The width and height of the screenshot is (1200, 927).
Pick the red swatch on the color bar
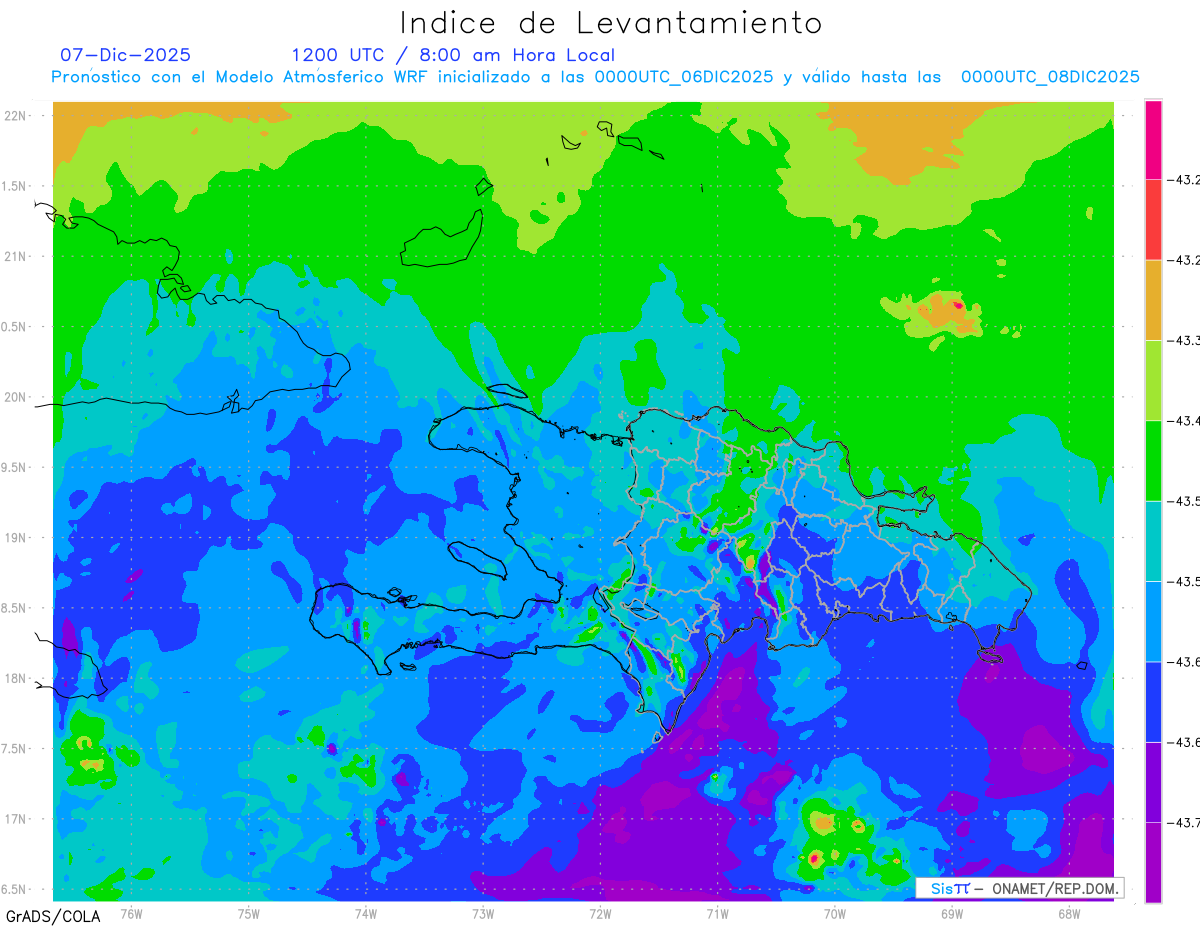[x=1153, y=220]
